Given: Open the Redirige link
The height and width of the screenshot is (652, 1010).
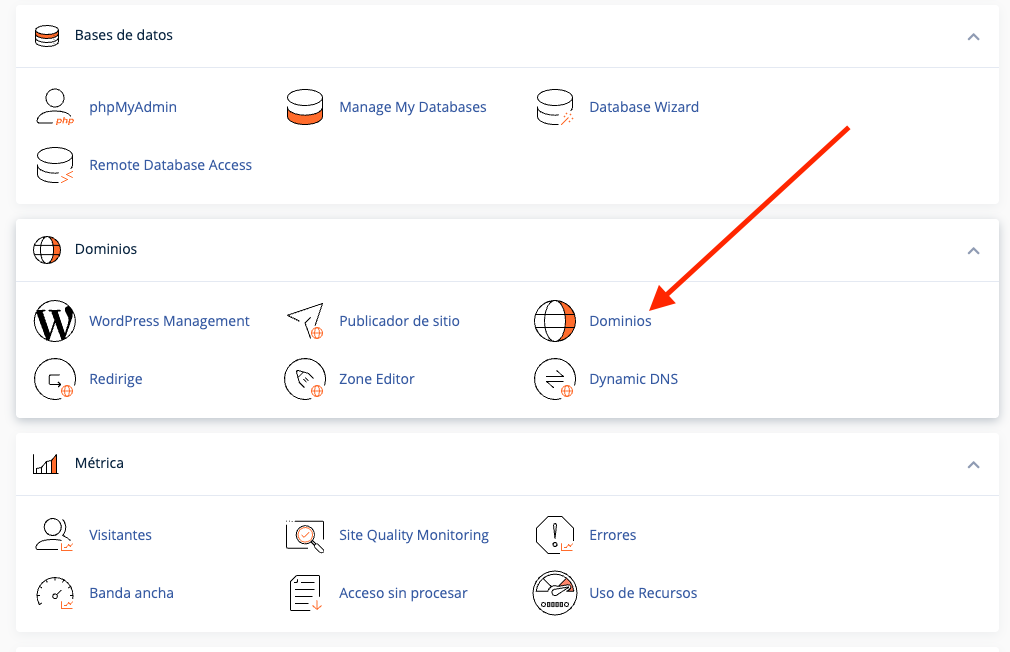Looking at the screenshot, I should tap(116, 379).
